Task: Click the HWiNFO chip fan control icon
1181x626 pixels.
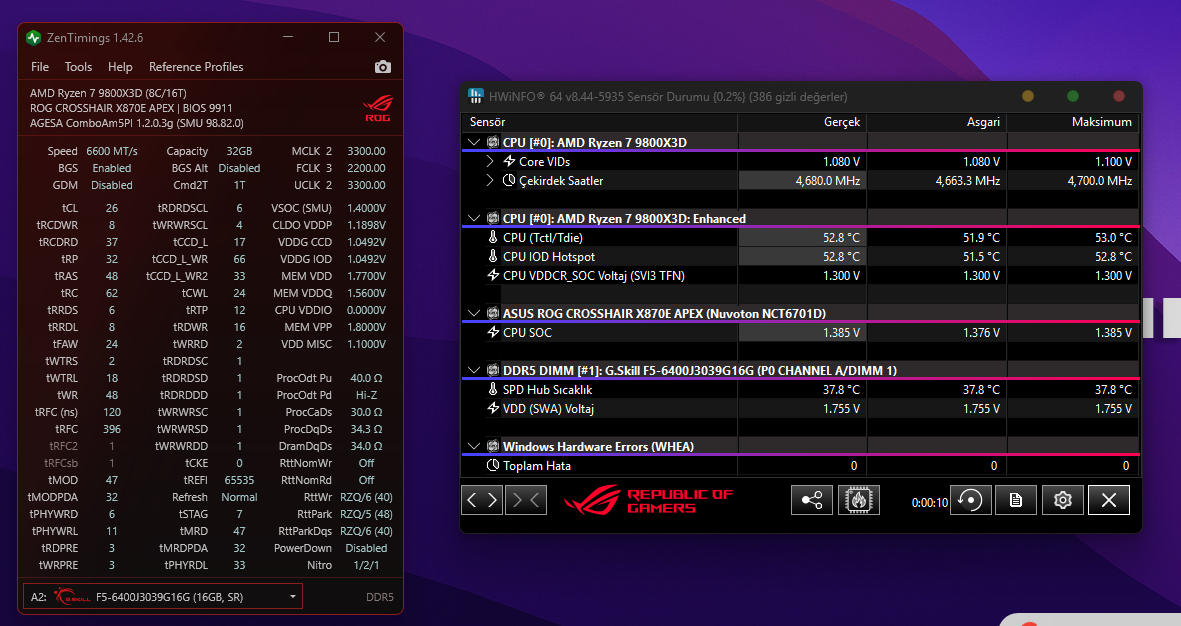Action: click(859, 499)
